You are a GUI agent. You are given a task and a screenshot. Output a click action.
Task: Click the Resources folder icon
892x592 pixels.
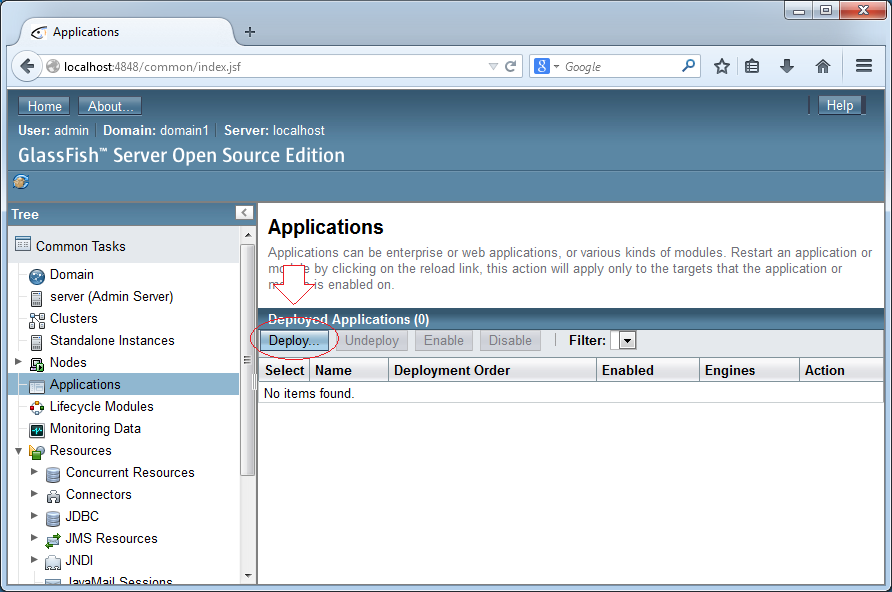[37, 452]
